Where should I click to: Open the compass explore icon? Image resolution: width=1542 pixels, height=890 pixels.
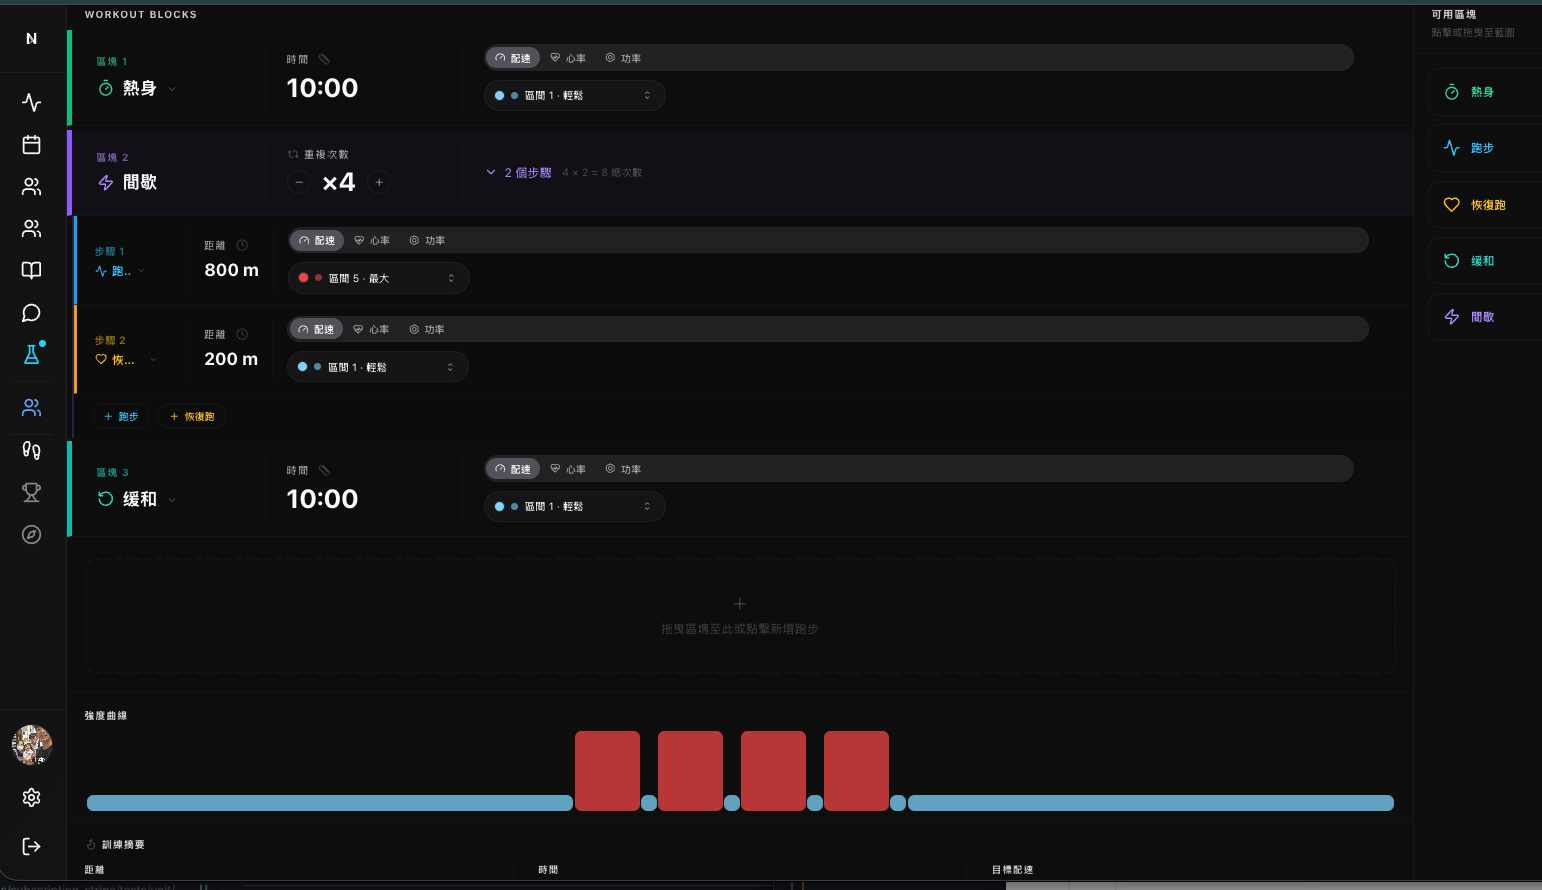pyautogui.click(x=31, y=534)
